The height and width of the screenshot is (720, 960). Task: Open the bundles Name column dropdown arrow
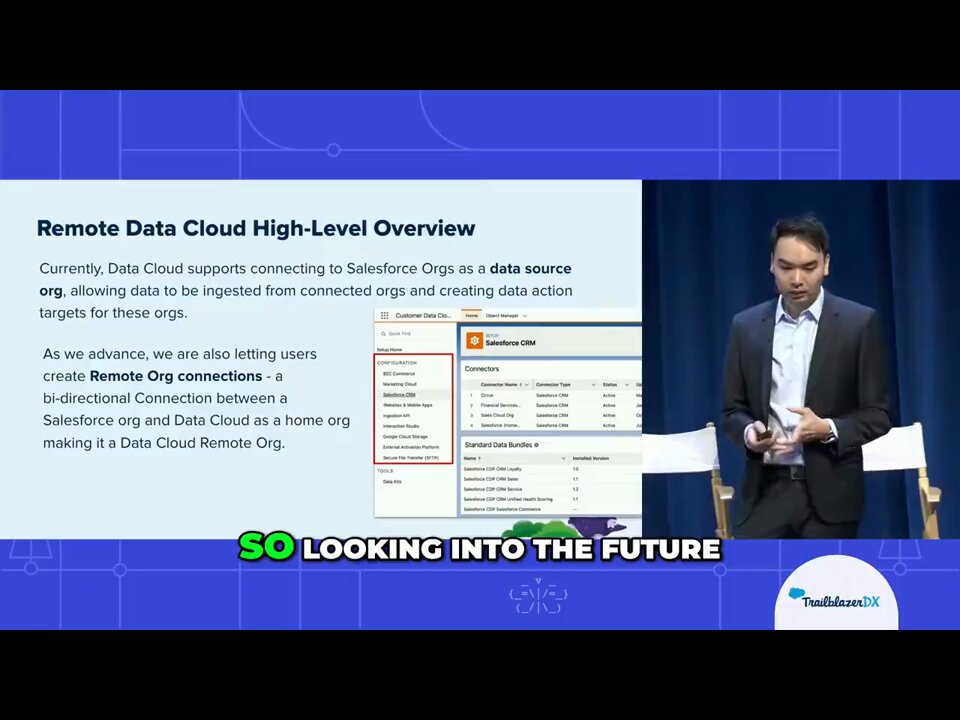(x=563, y=458)
